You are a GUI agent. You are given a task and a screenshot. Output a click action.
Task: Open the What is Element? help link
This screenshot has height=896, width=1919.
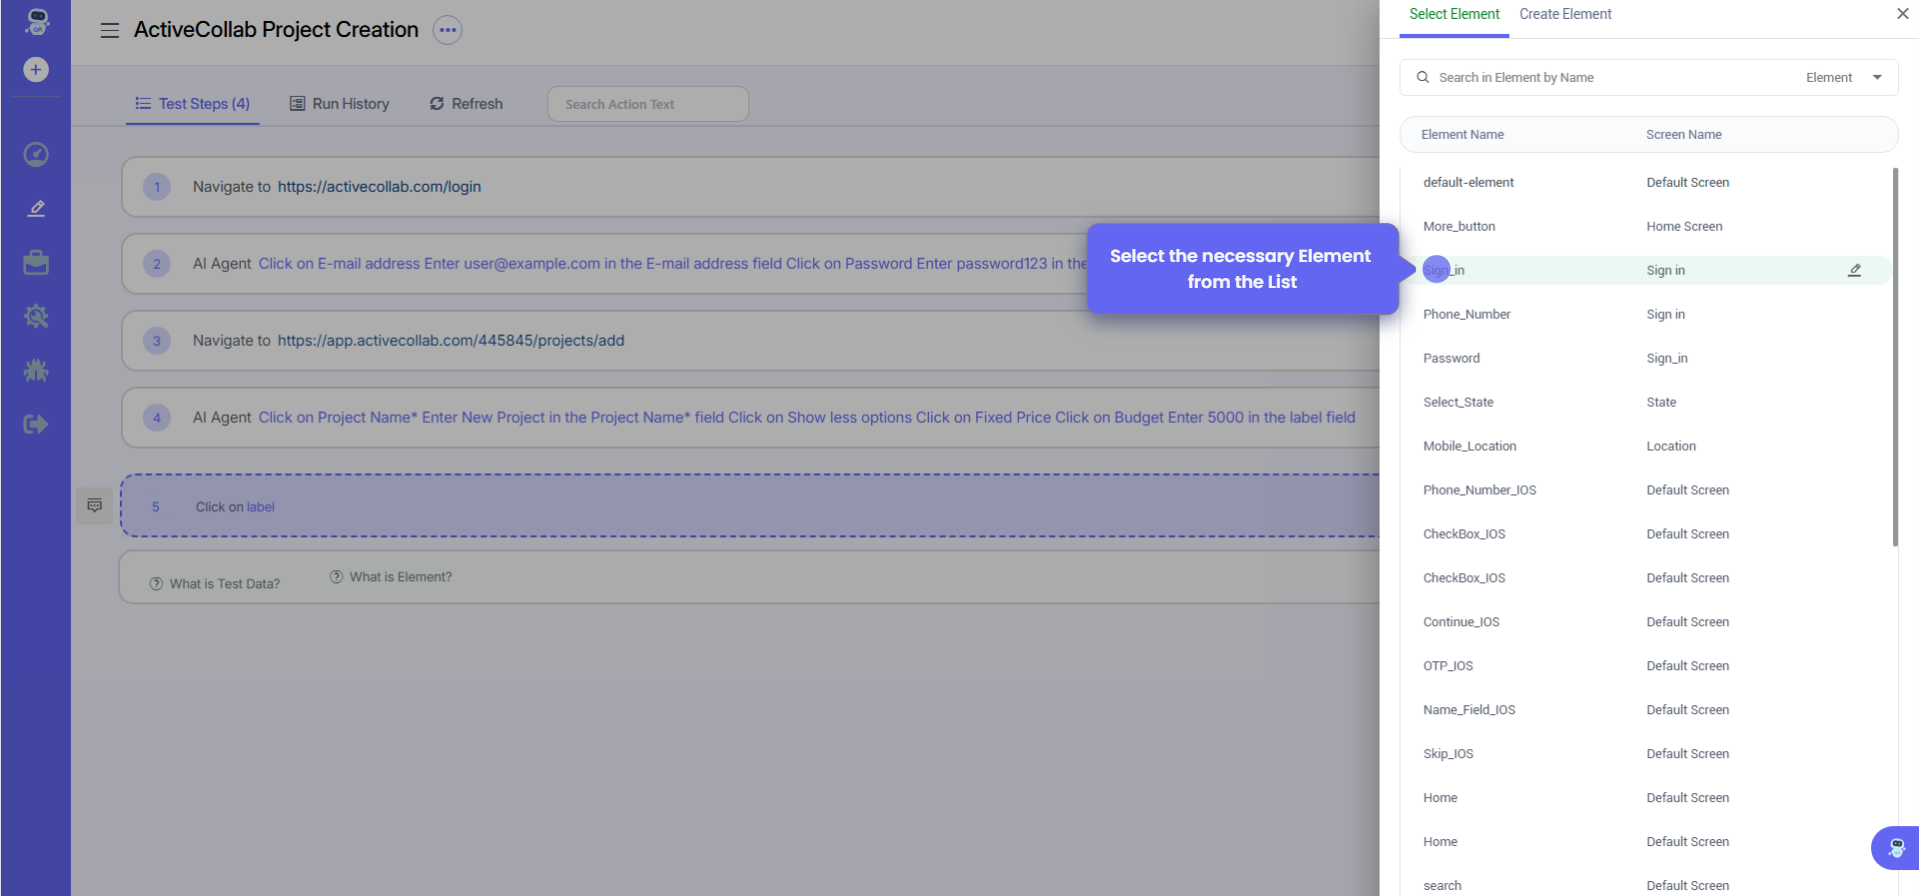(400, 577)
